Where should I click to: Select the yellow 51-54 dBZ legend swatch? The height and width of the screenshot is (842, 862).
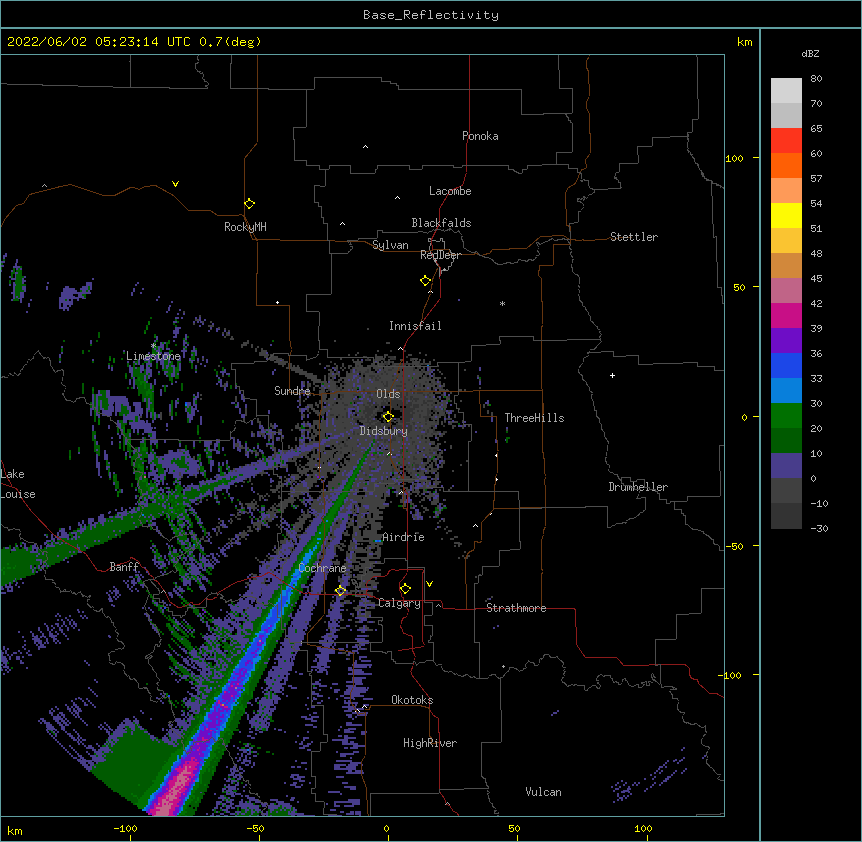pos(786,216)
